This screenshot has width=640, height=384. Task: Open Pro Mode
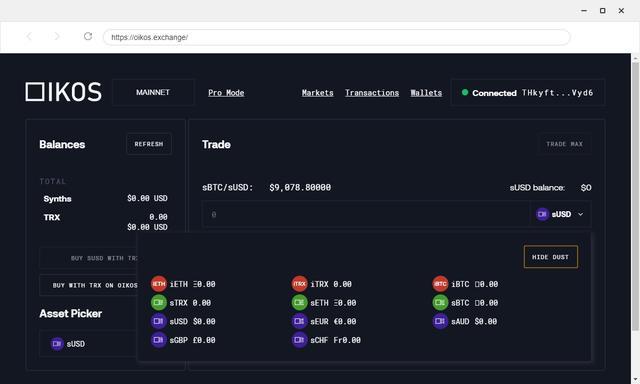click(226, 93)
